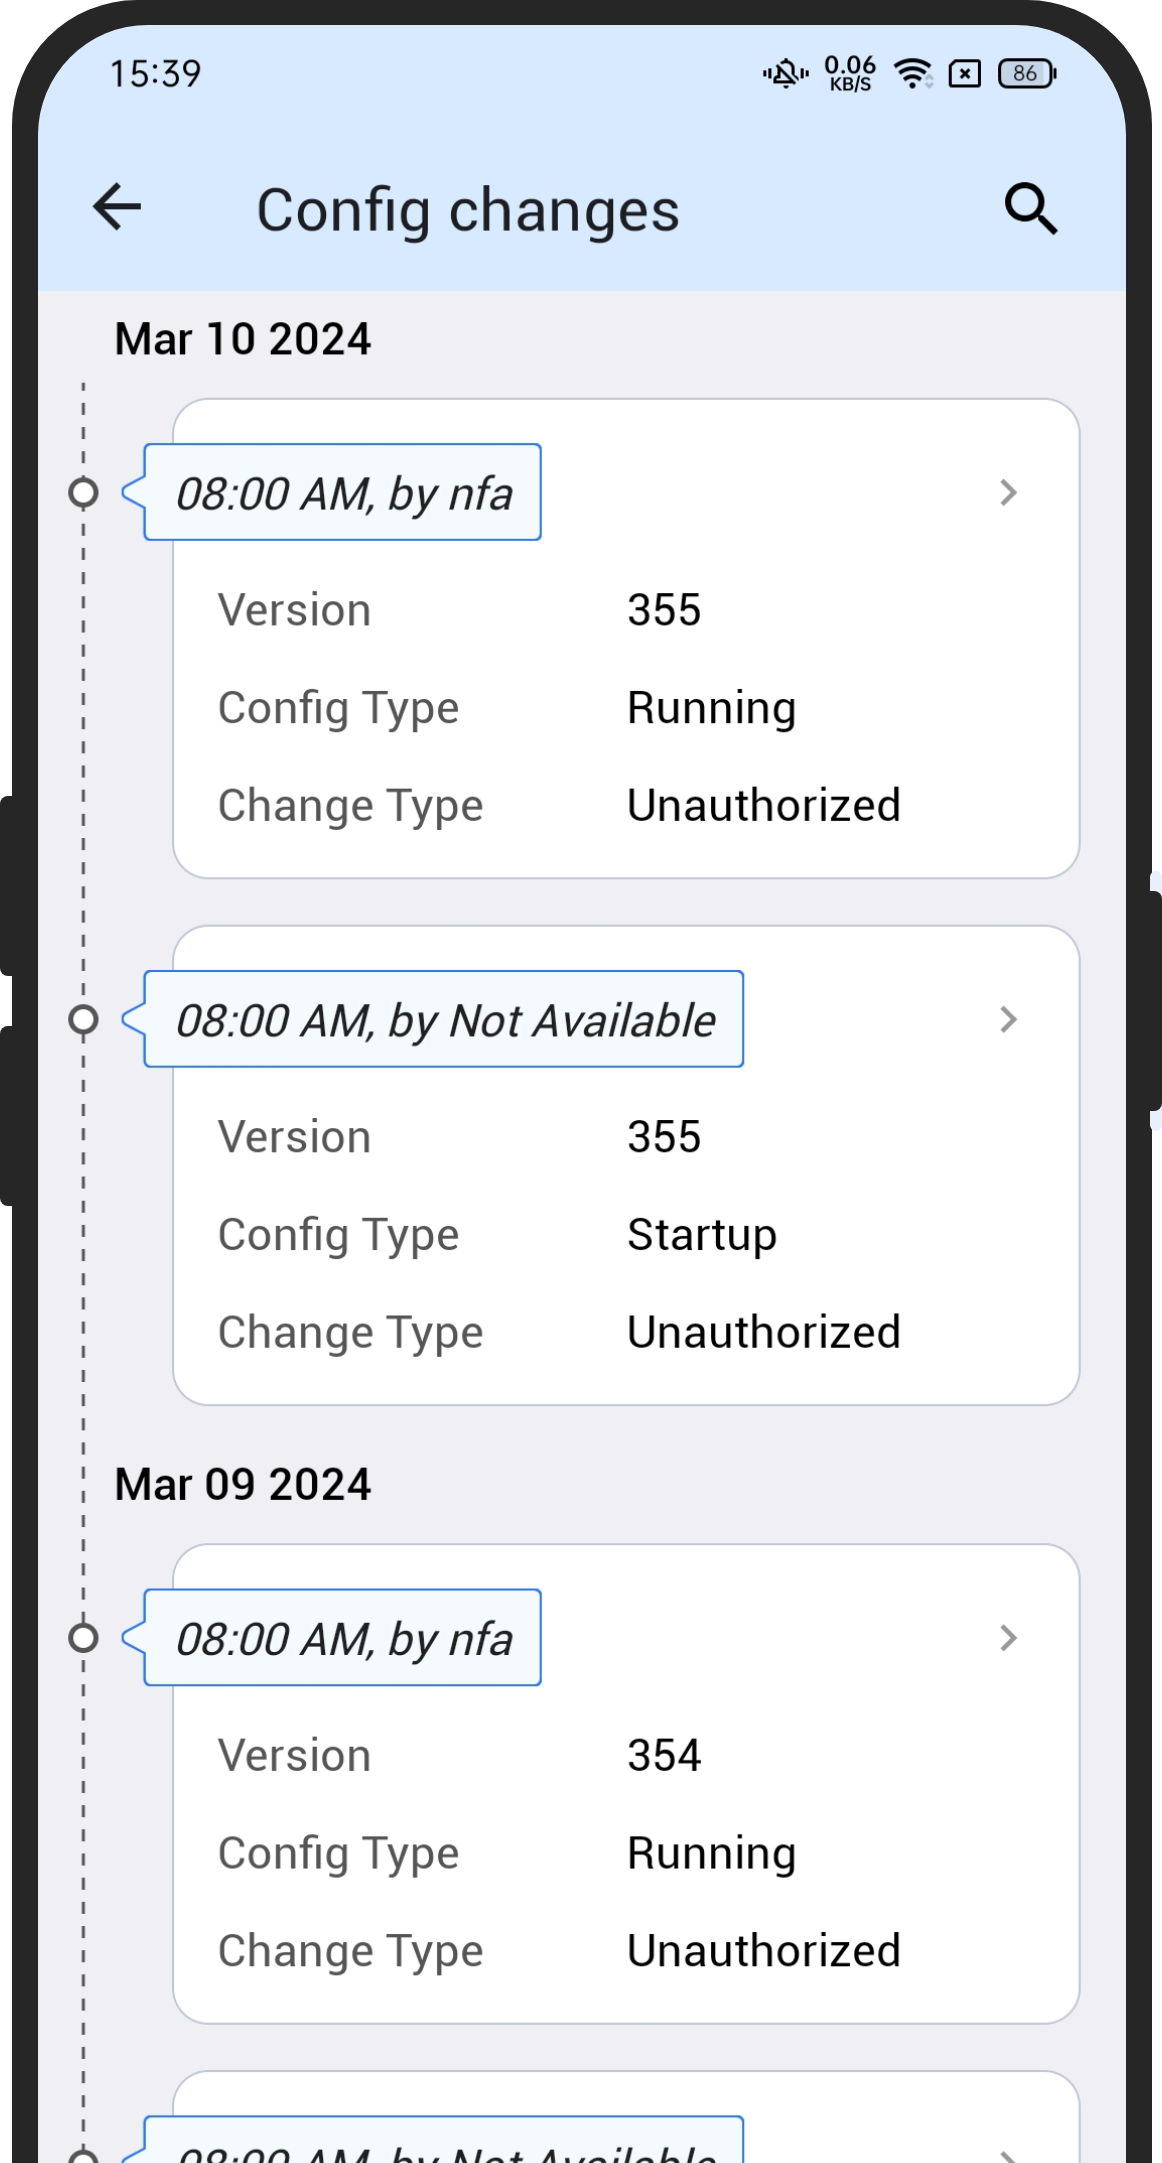This screenshot has height=2163, width=1162.
Task: Expand Mar 09 version 354 Running chevron
Action: [x=1008, y=1638]
